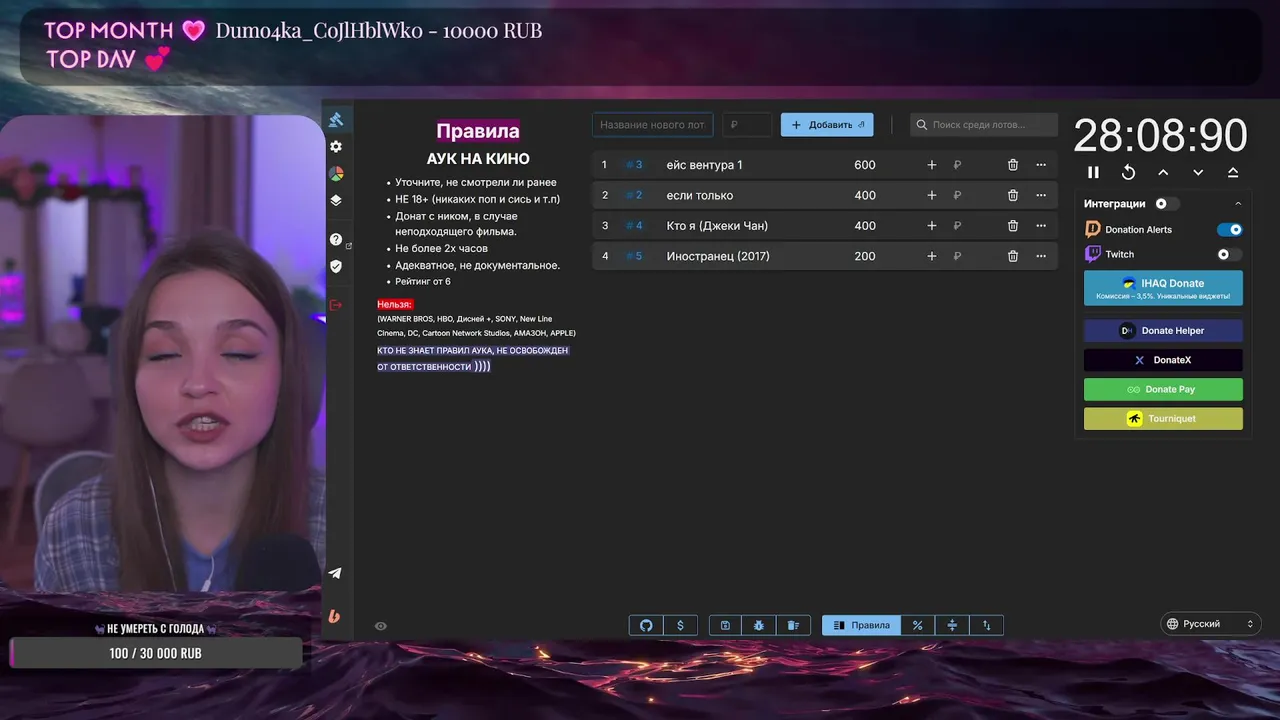This screenshot has width=1280, height=720.
Task: Click the dollar sign toolbar button
Action: (x=681, y=625)
